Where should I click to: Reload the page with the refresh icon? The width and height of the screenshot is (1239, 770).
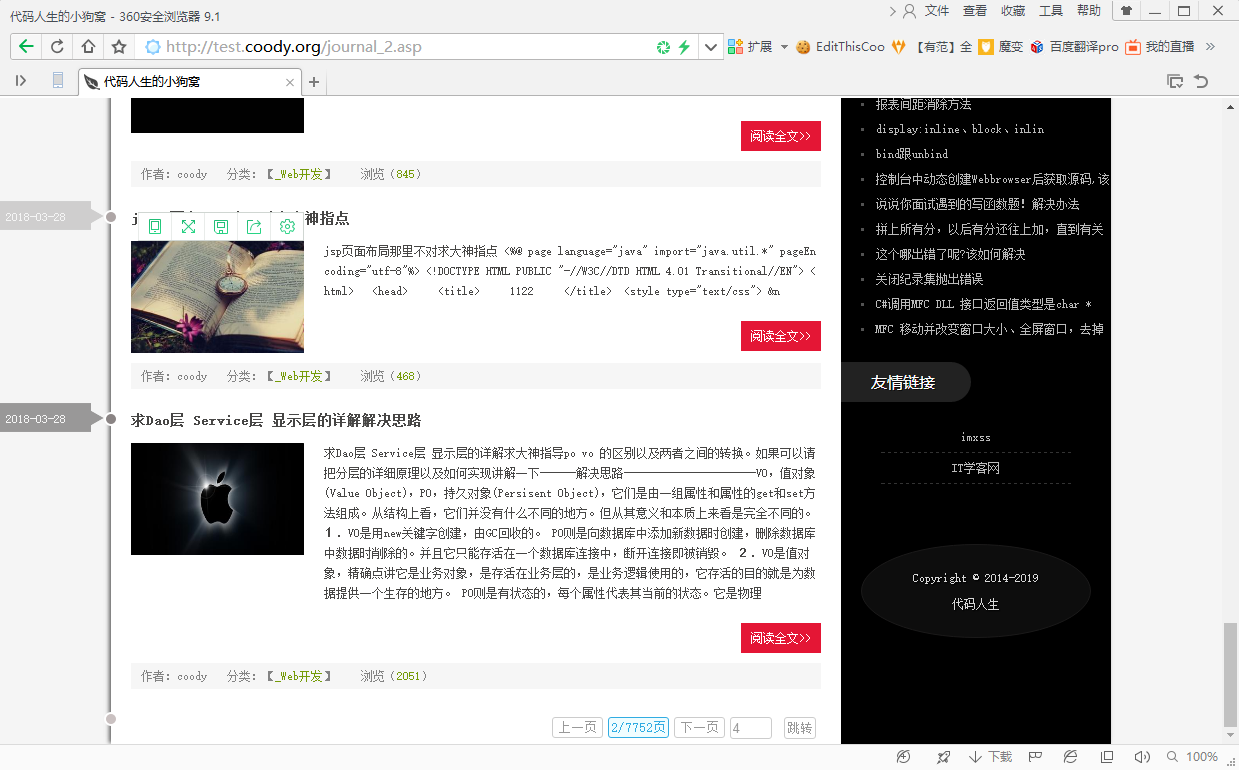point(57,47)
